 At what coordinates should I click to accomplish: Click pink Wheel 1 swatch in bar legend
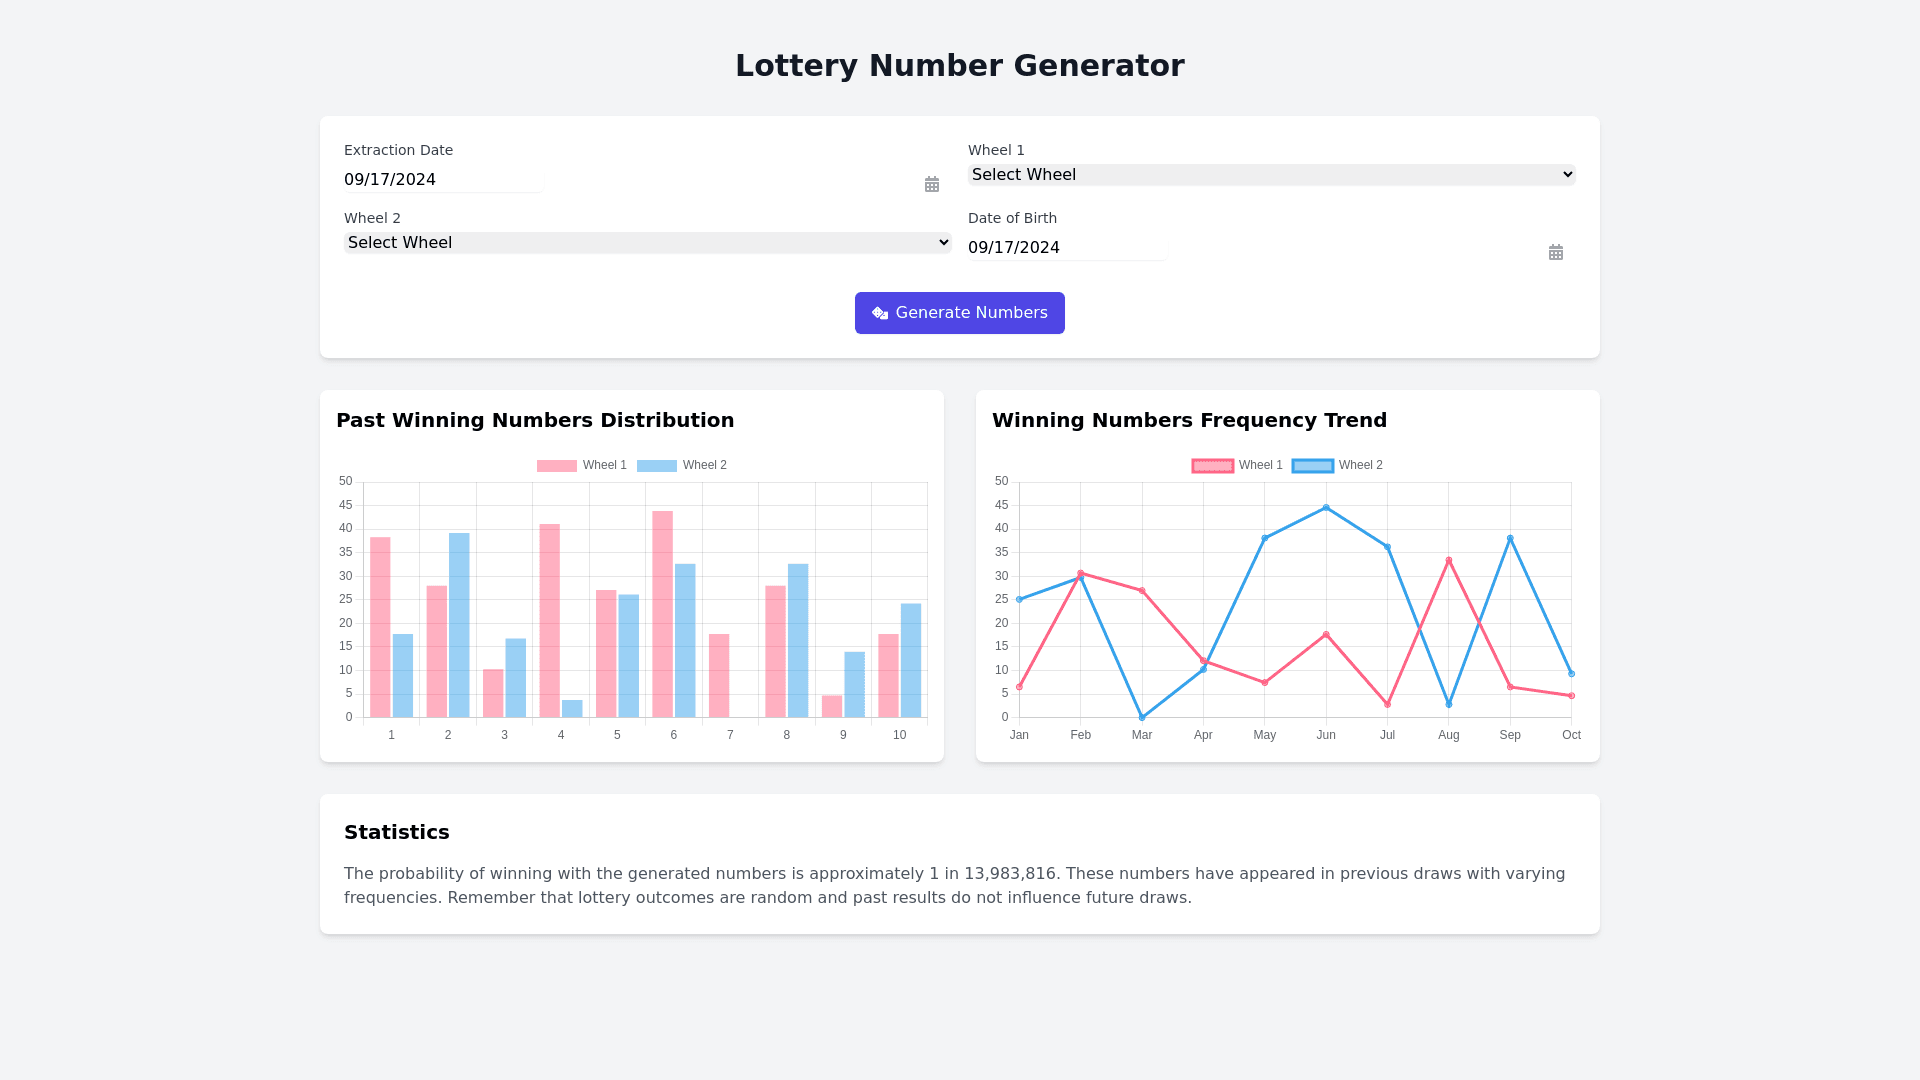pos(556,465)
